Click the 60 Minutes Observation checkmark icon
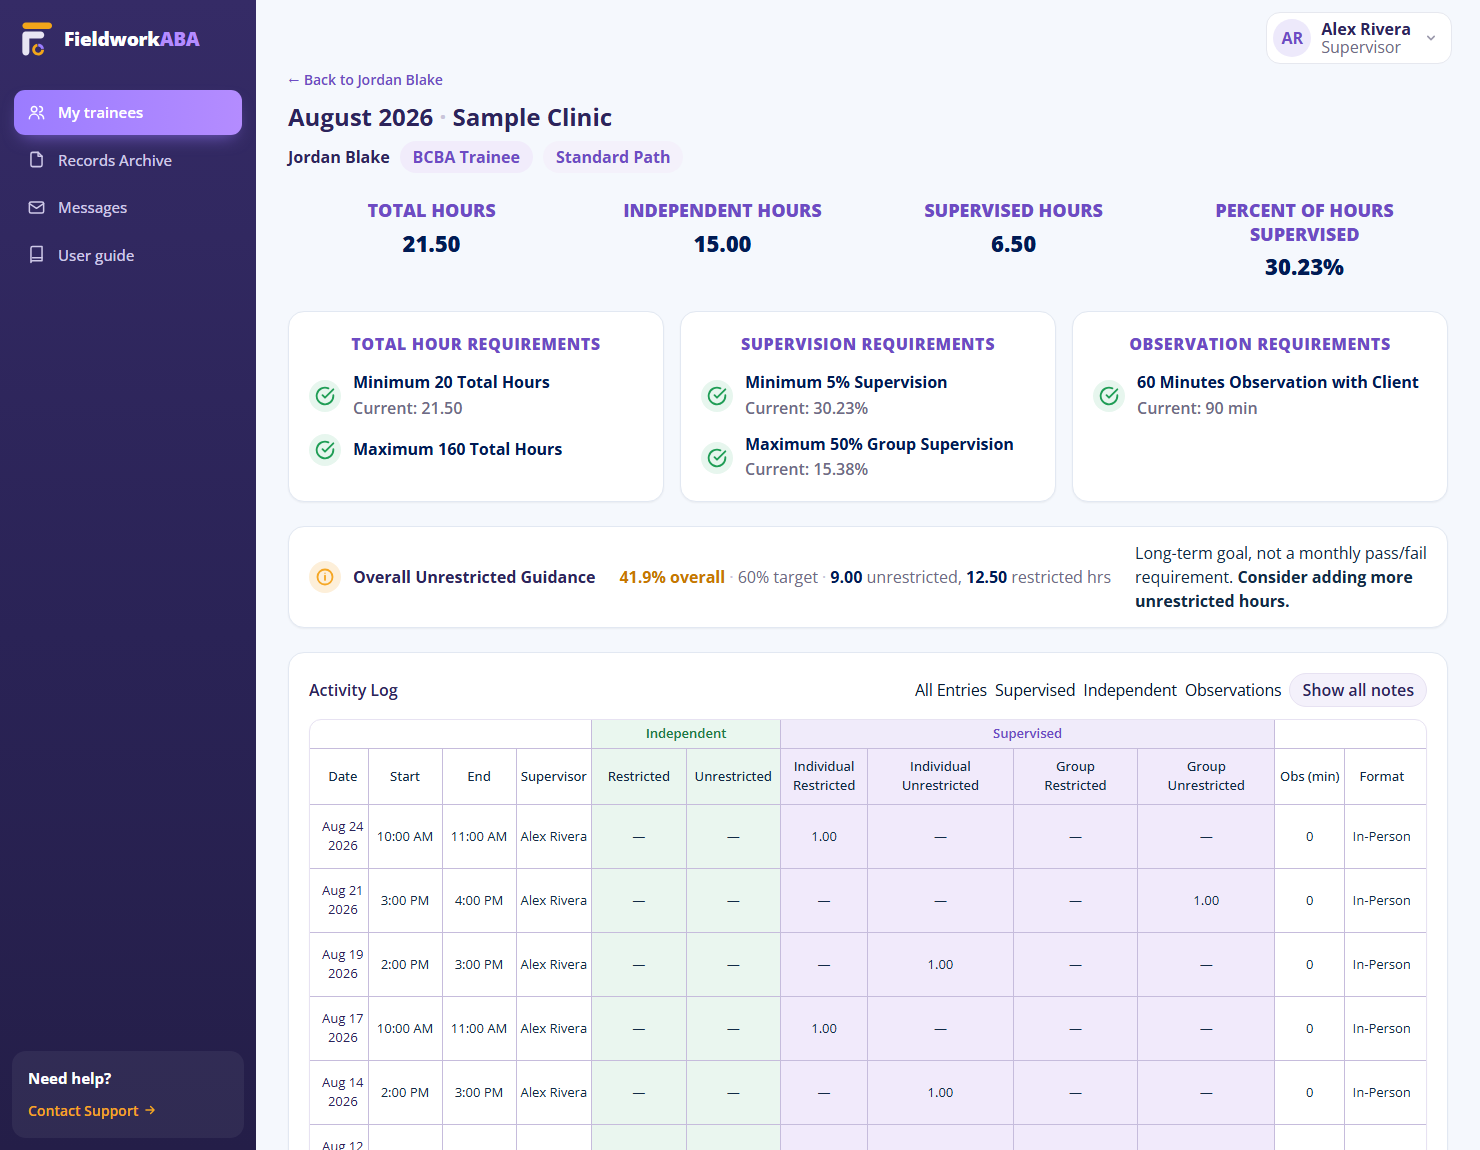The image size is (1480, 1150). click(1109, 396)
